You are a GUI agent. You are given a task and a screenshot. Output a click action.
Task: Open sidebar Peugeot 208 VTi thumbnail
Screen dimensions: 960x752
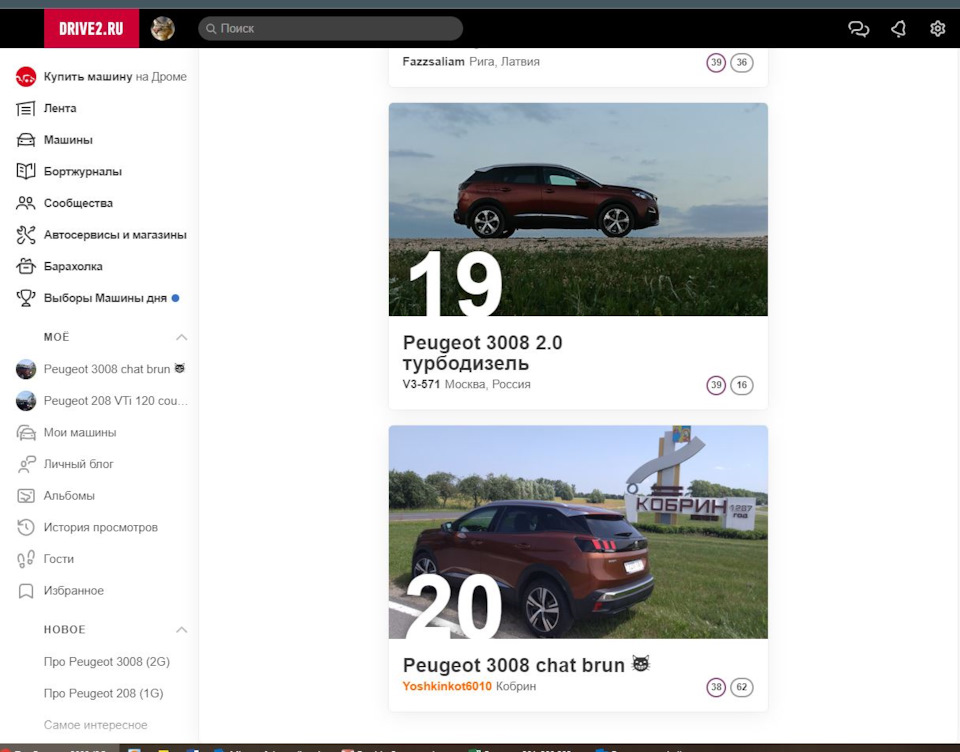(x=26, y=400)
